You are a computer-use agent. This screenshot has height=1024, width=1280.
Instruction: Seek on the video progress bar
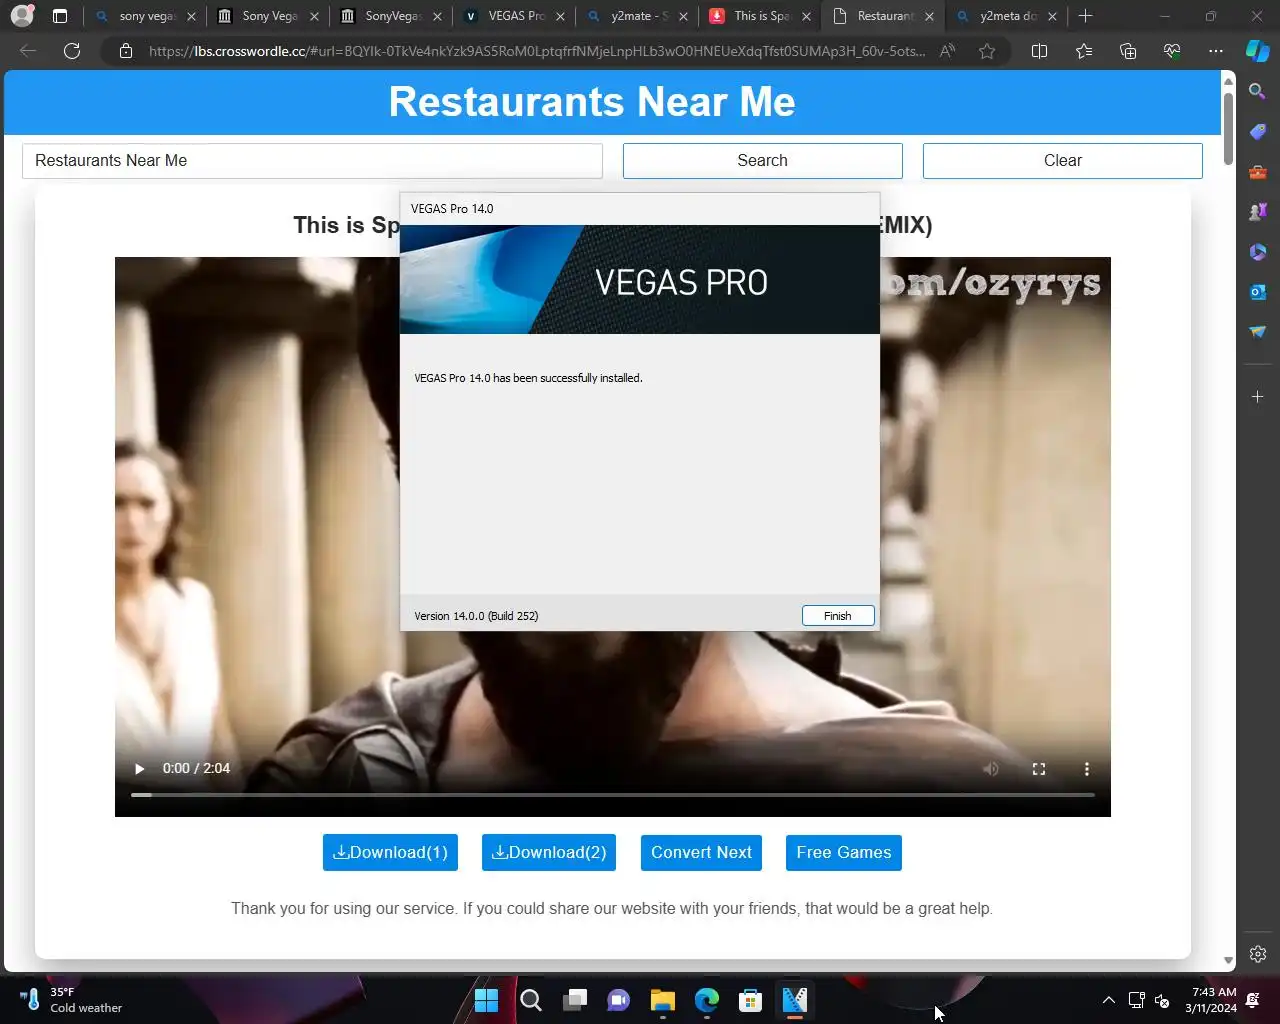[x=612, y=795]
